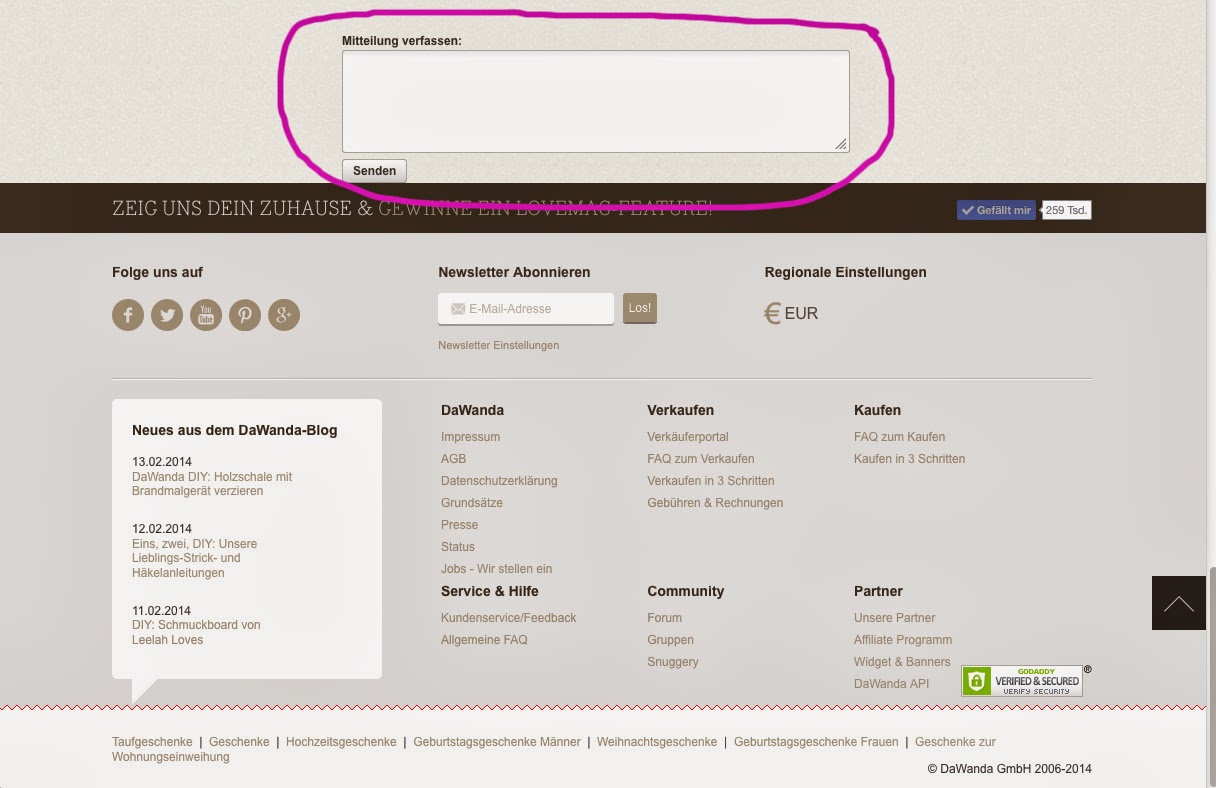Open 'Verkaufen in 3 Schritten' link
Viewport: 1216px width, 788px height.
click(711, 481)
